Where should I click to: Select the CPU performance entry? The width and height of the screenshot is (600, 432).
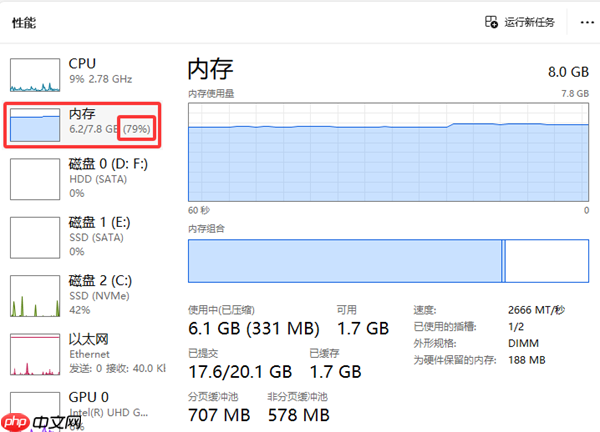click(96, 70)
